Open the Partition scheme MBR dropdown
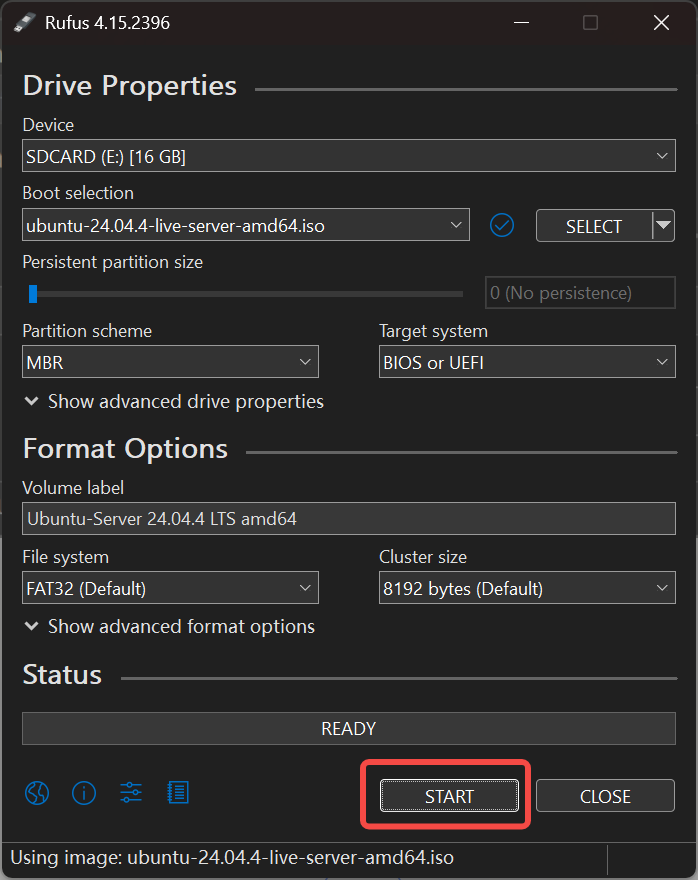Image resolution: width=698 pixels, height=880 pixels. [x=170, y=362]
